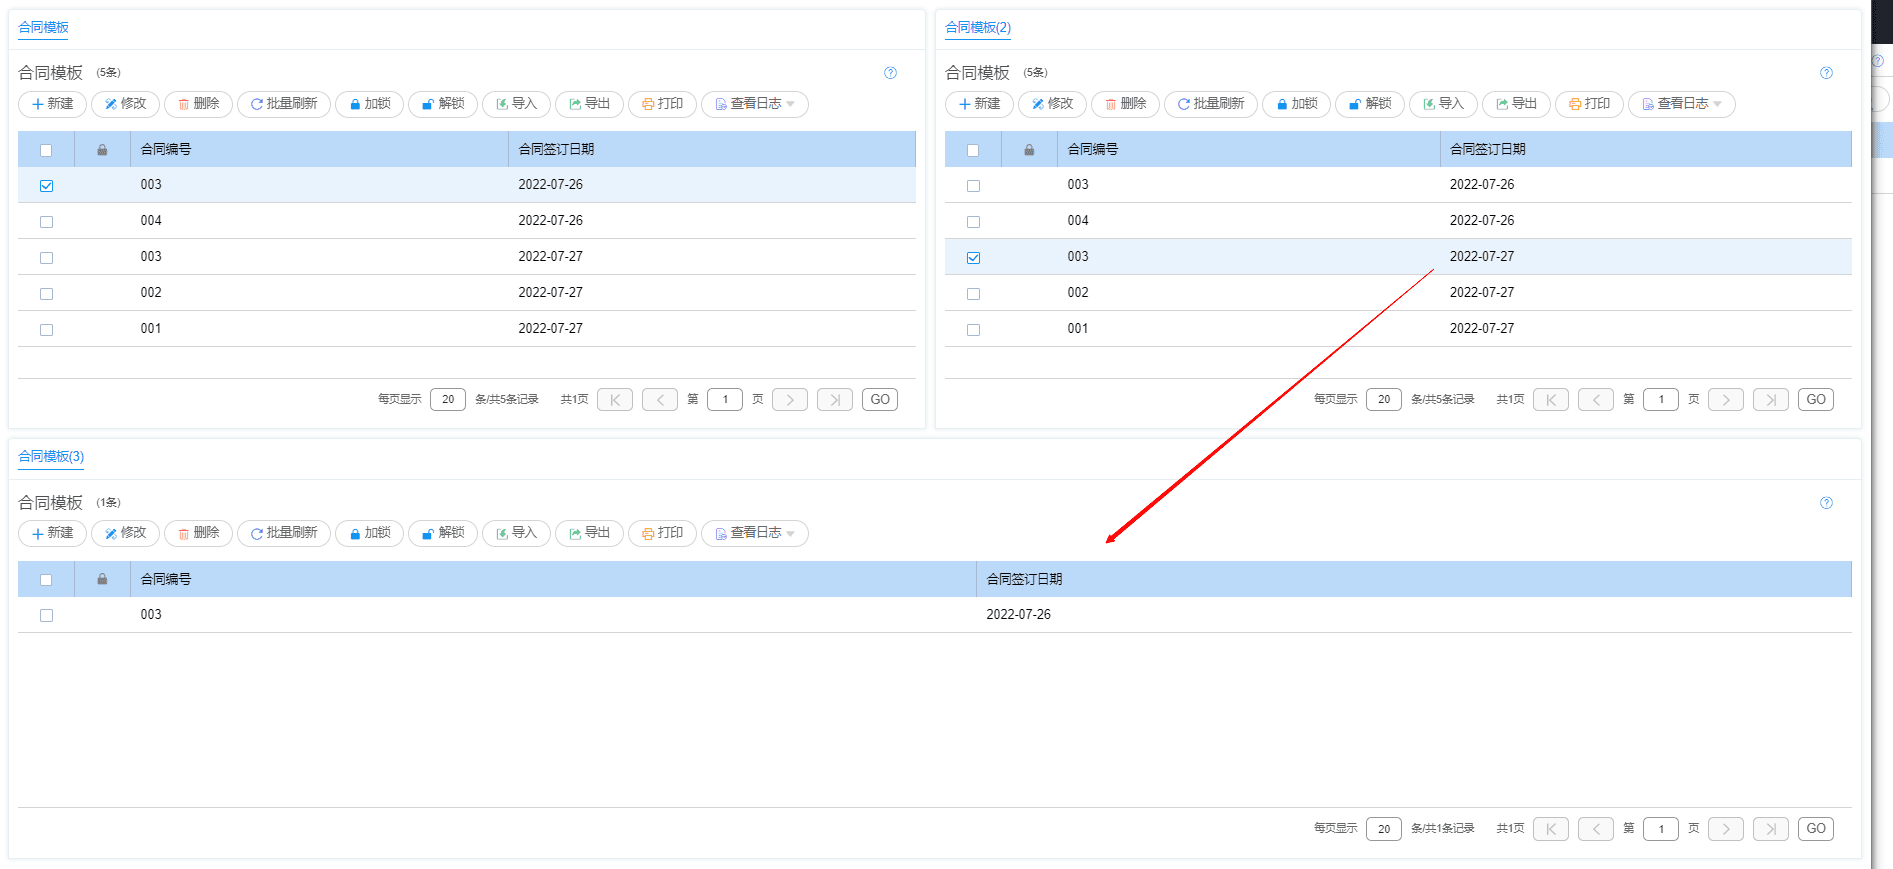Click 删除 in the 合同模板(3) panel

(199, 533)
